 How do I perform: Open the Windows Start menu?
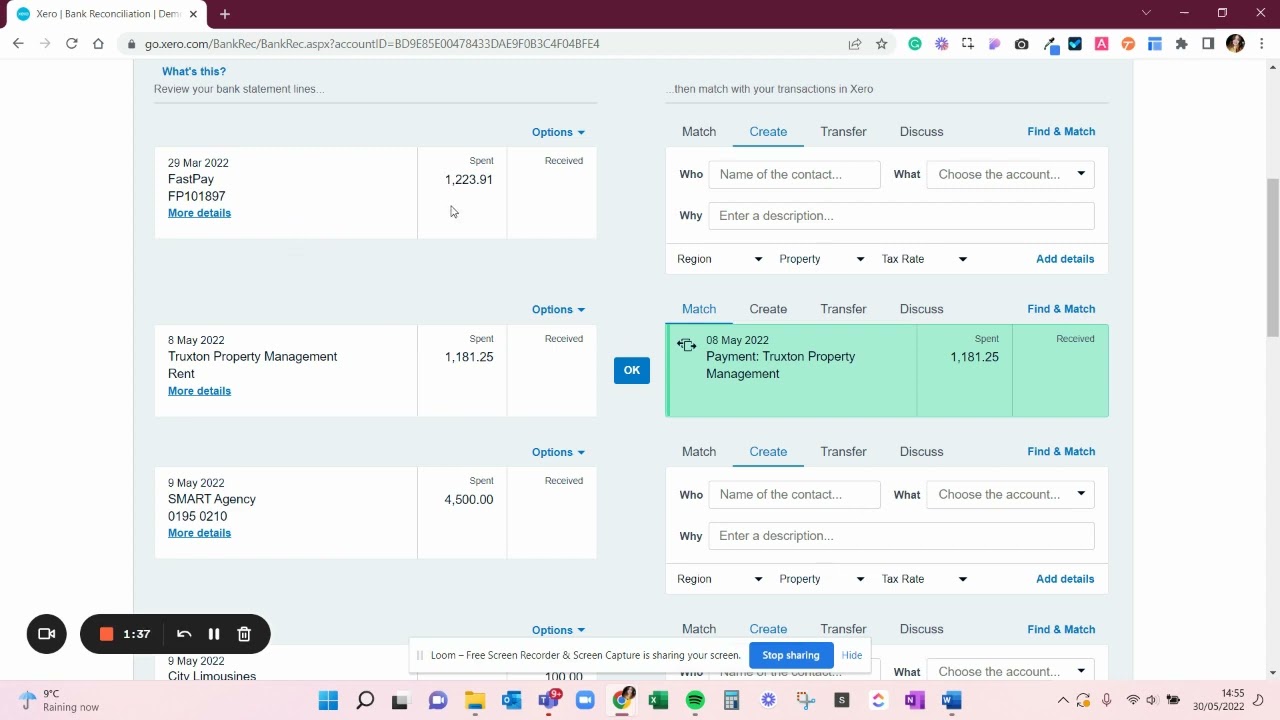coord(328,700)
